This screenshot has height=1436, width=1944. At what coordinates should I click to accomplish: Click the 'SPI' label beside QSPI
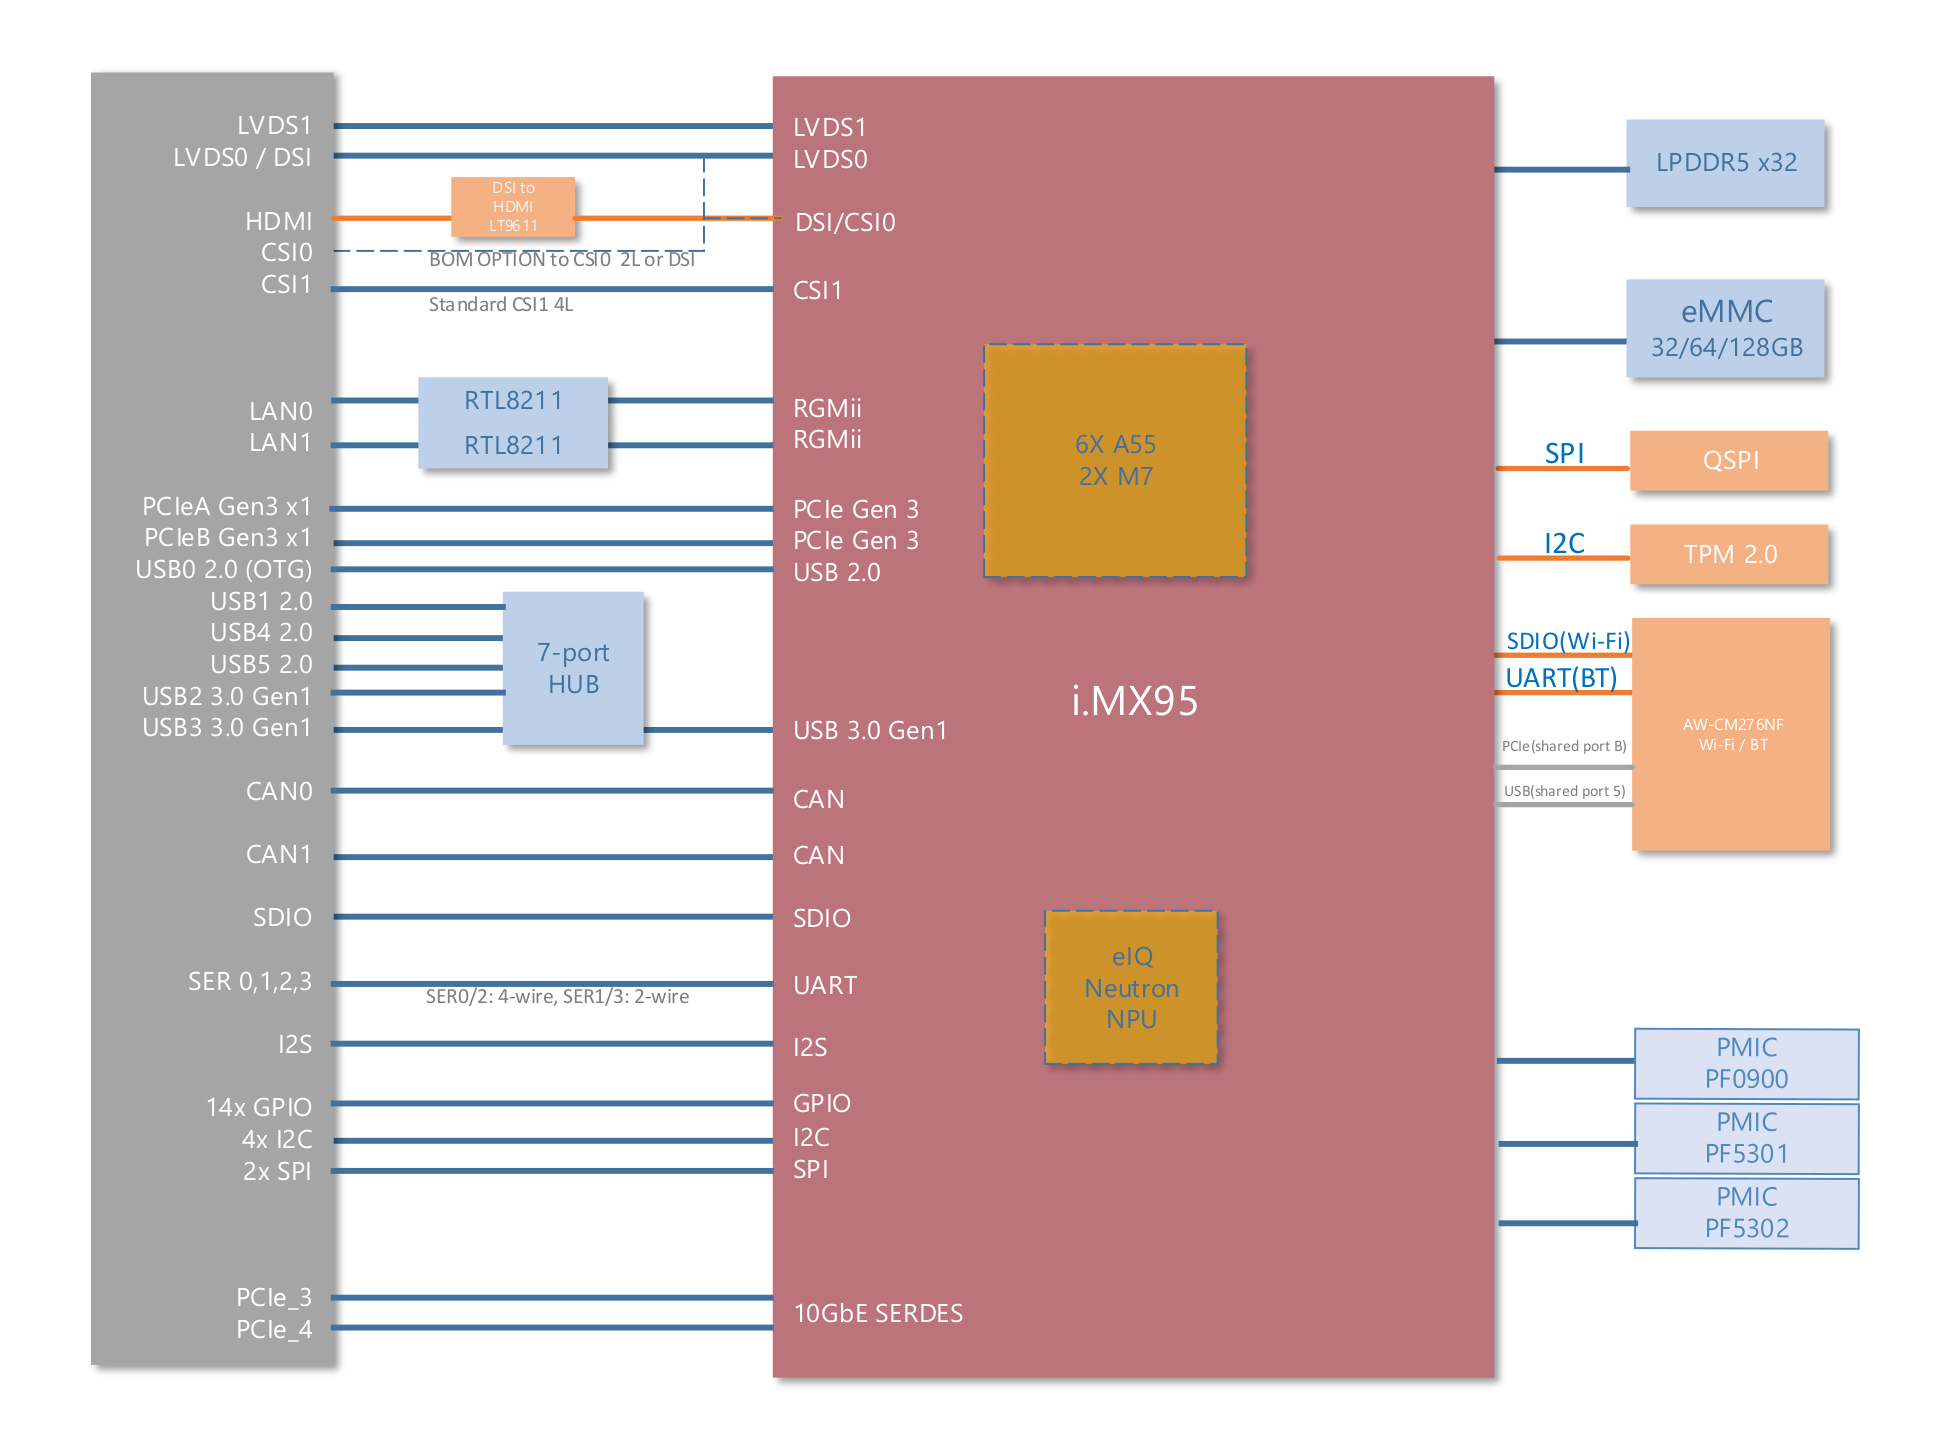pos(1564,454)
